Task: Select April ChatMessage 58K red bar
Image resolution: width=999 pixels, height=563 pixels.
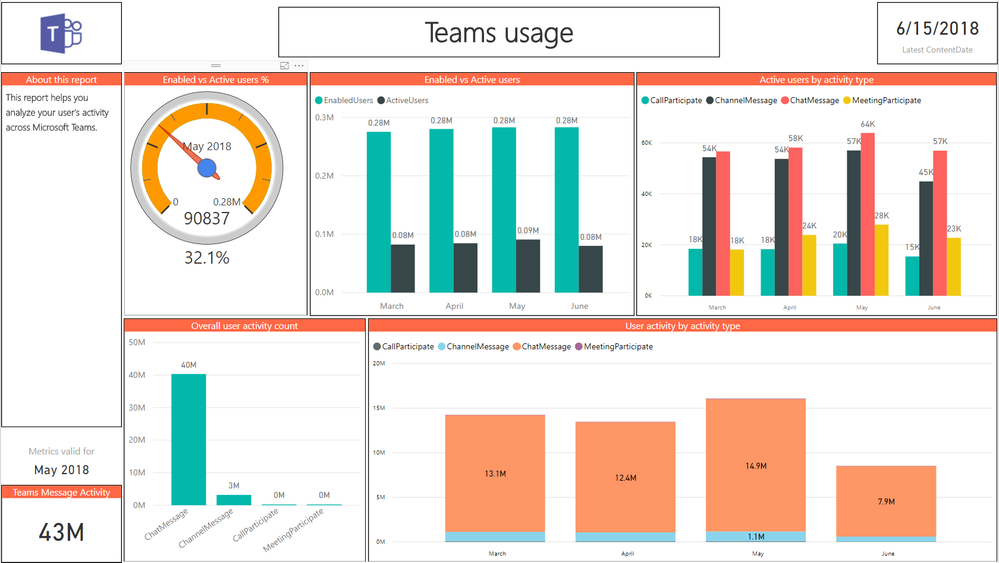Action: coord(795,222)
